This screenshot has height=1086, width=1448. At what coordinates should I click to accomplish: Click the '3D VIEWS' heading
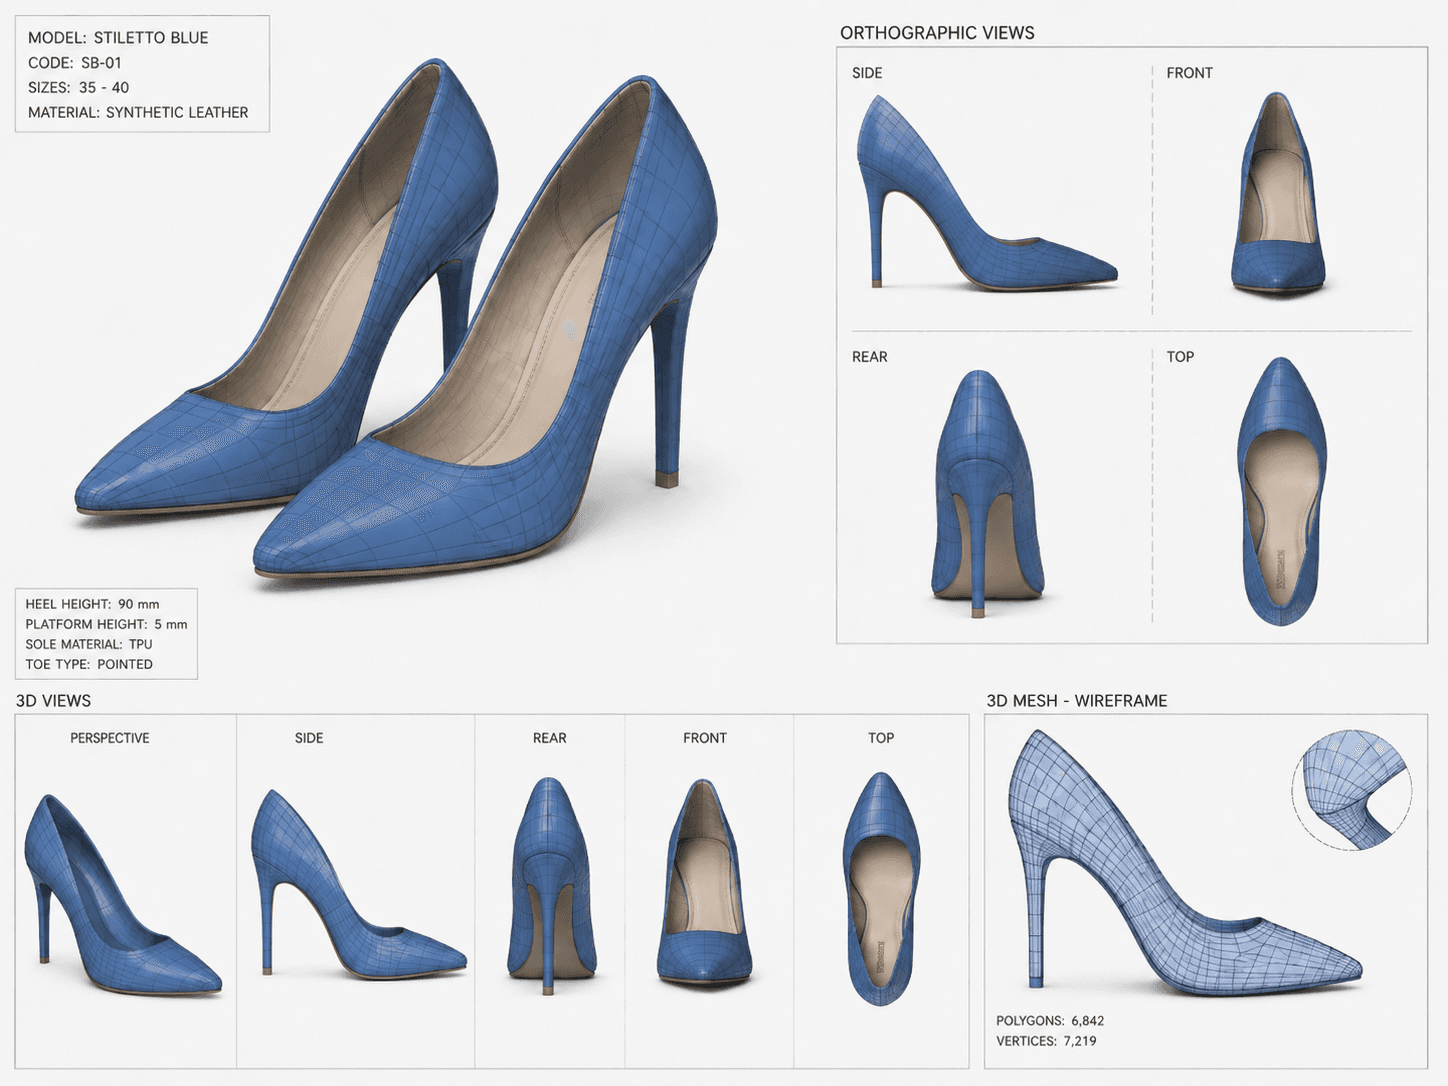tap(53, 701)
